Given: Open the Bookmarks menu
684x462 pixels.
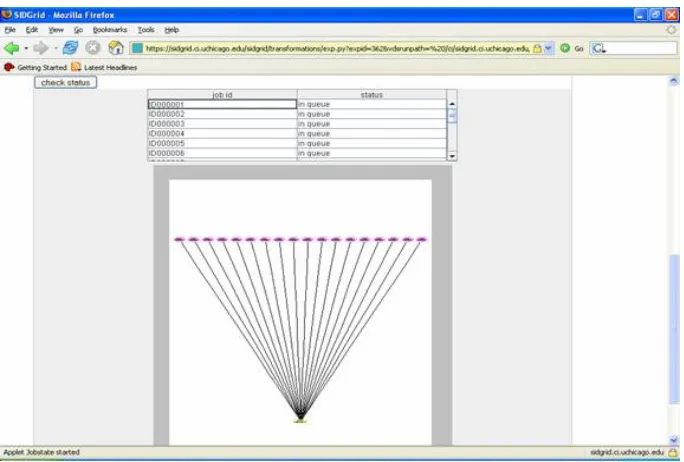Looking at the screenshot, I should (110, 30).
